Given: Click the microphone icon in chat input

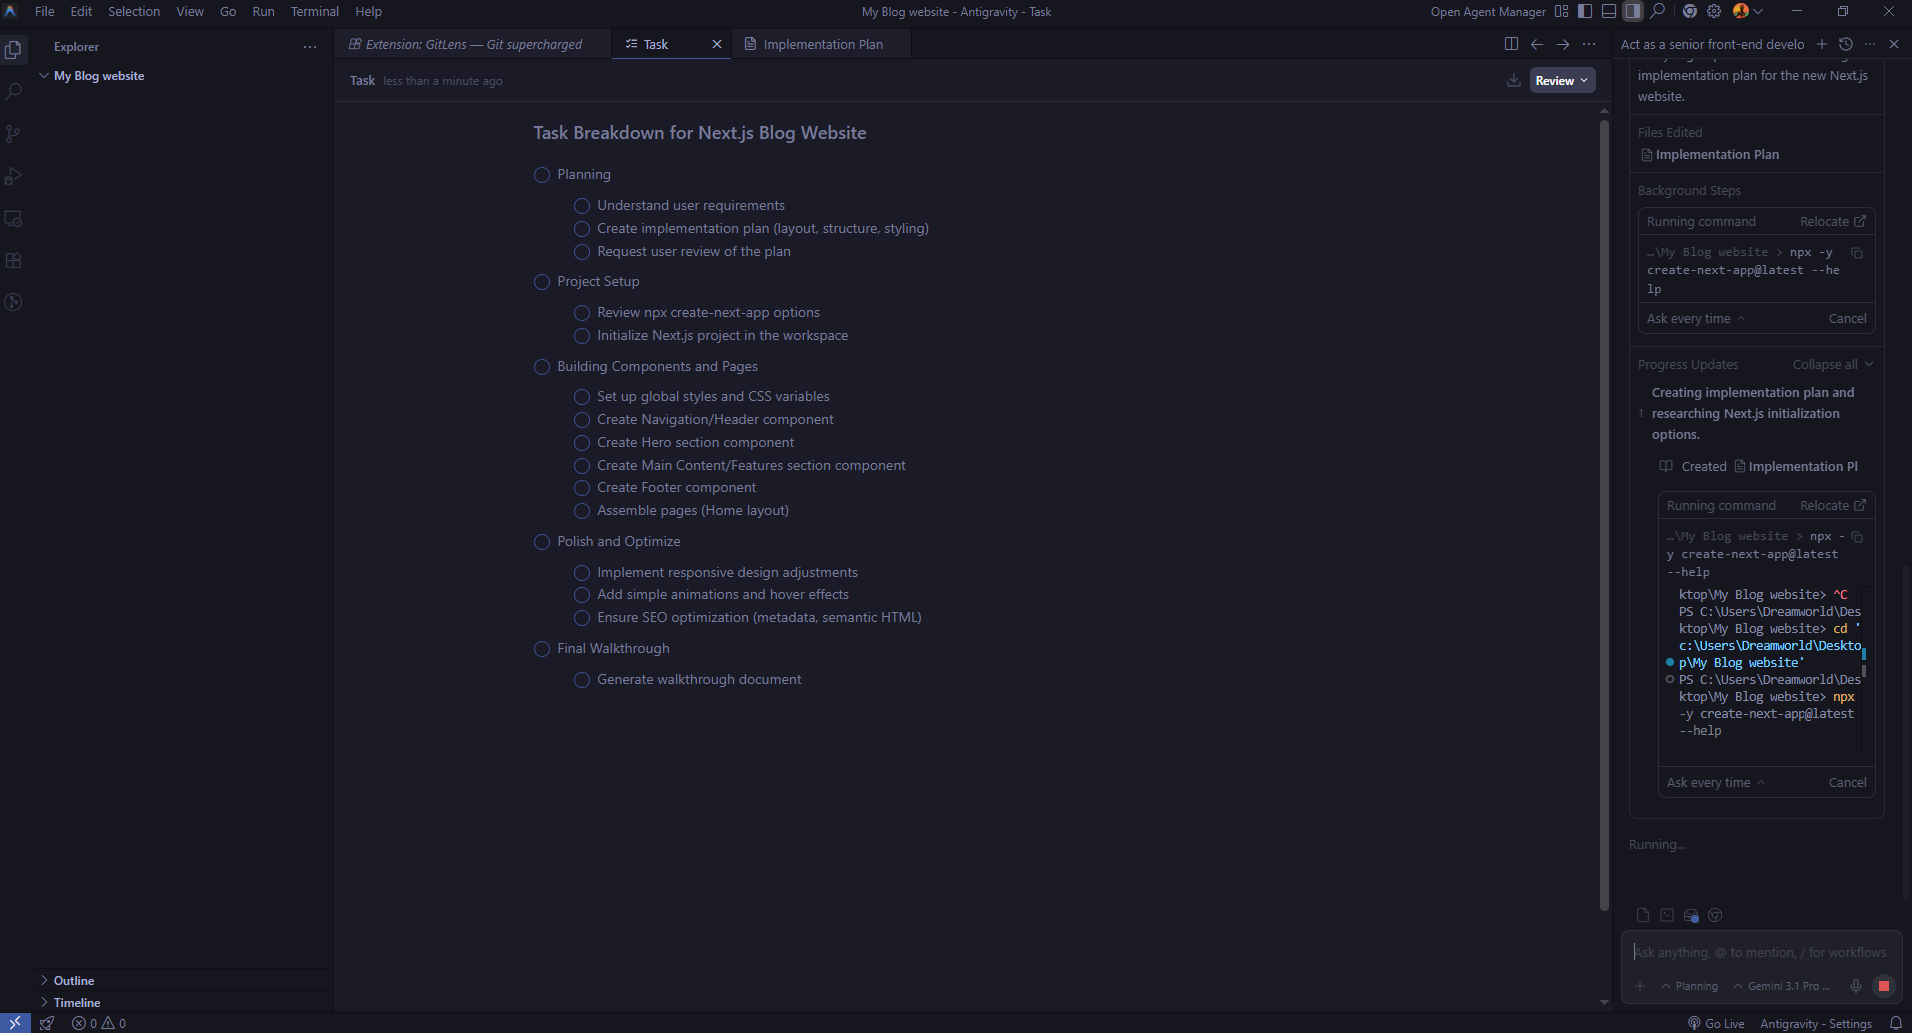Looking at the screenshot, I should 1856,986.
